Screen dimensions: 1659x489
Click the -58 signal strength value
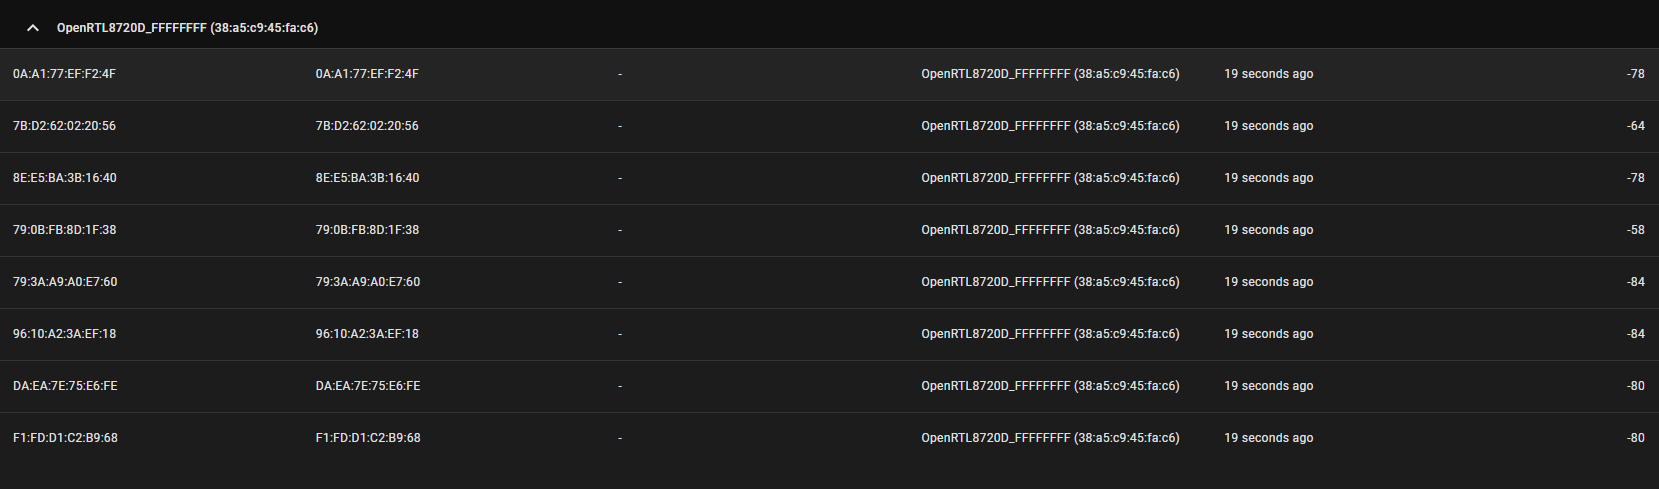1635,230
